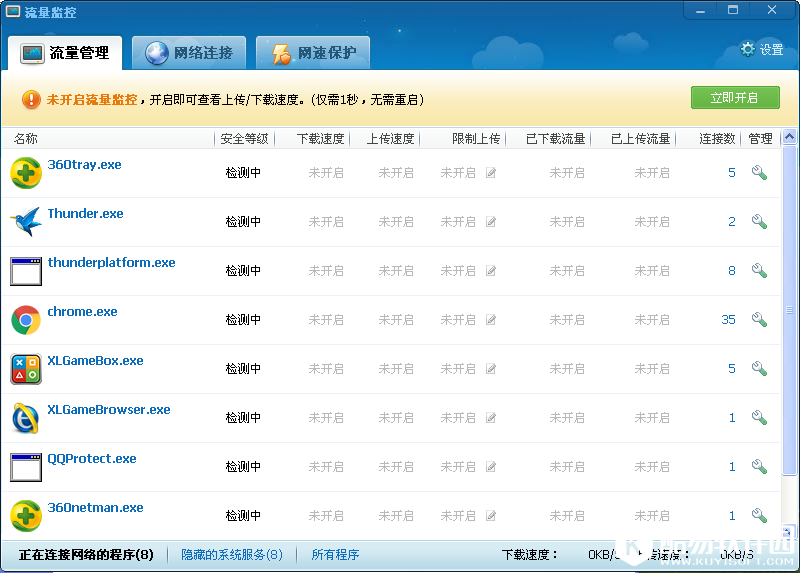Click the Thunder.exe bird icon
The height and width of the screenshot is (573, 800).
[26, 222]
